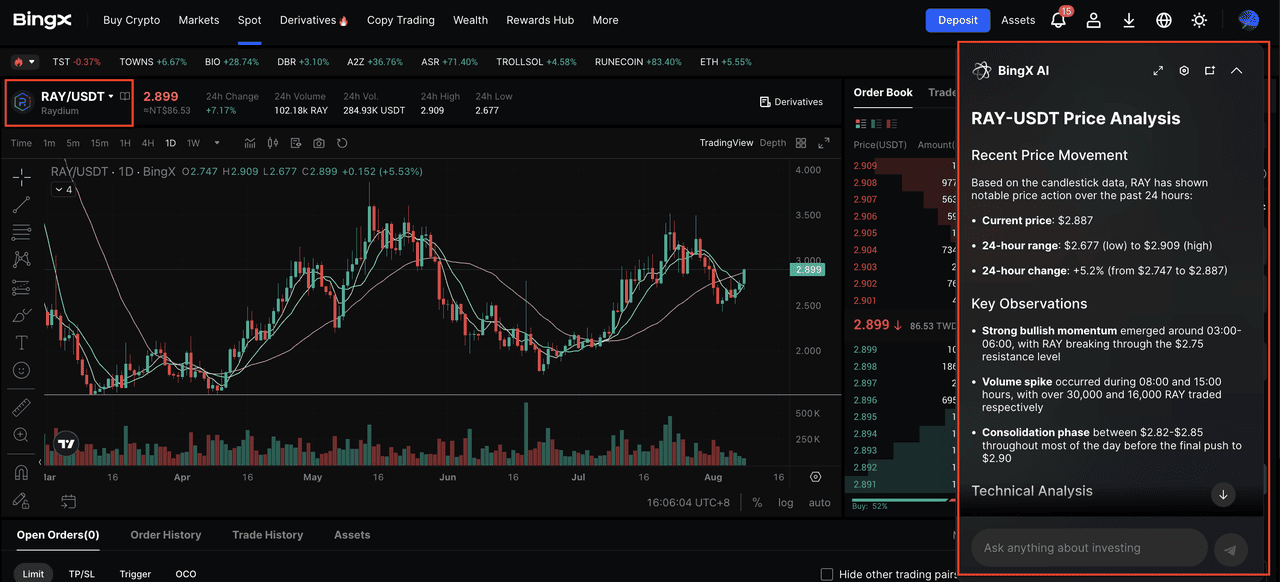Check 'Hide other trading pairs'

pyautogui.click(x=827, y=574)
